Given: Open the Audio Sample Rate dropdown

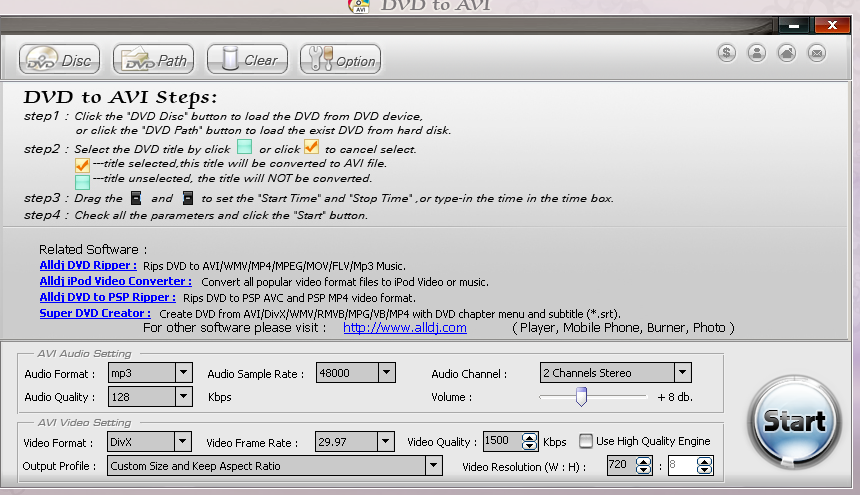Looking at the screenshot, I should [387, 373].
